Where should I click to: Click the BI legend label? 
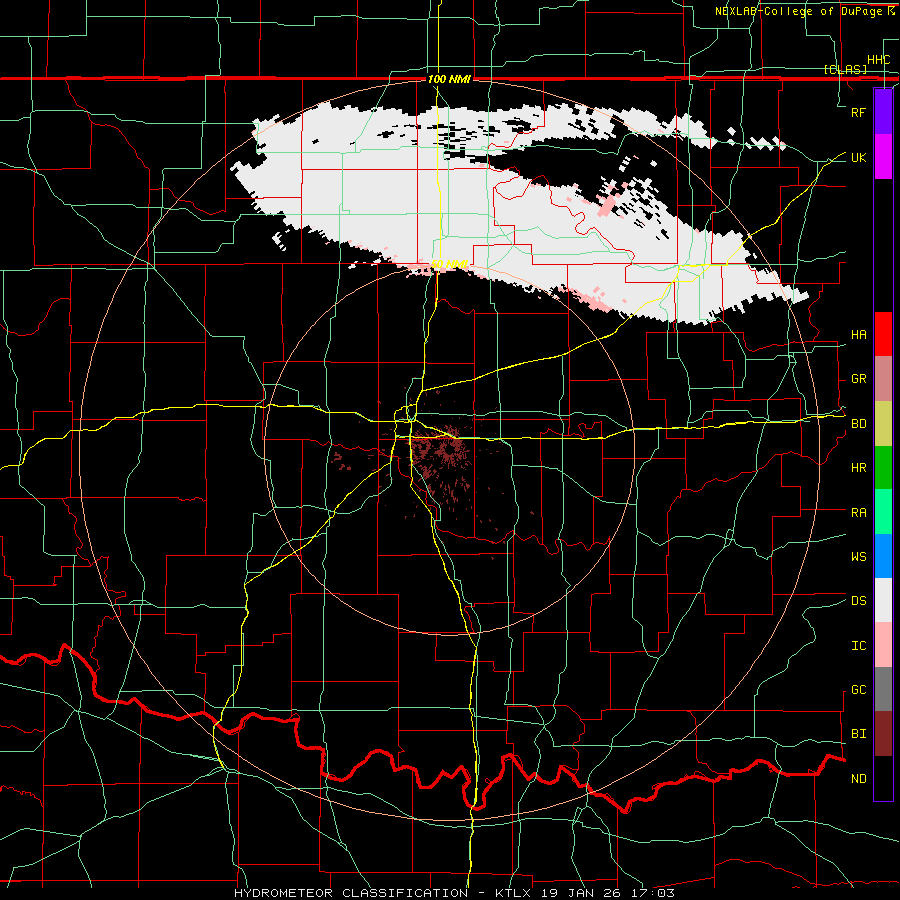(x=859, y=734)
